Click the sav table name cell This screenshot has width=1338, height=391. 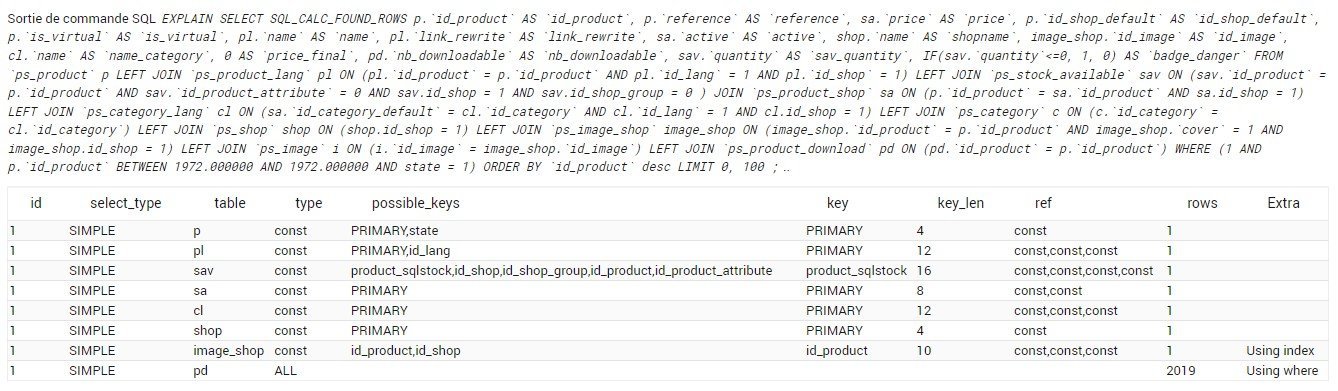(x=203, y=271)
